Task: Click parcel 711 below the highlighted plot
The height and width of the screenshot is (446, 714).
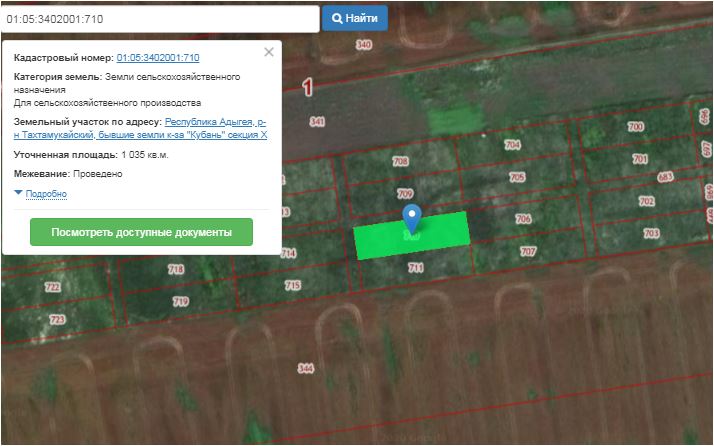Action: click(x=416, y=268)
